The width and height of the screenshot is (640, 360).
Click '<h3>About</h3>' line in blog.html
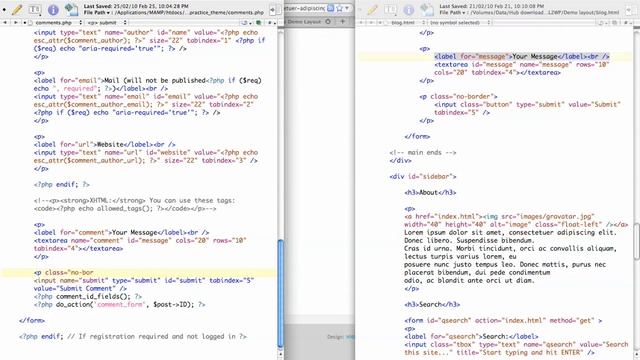pyautogui.click(x=430, y=192)
